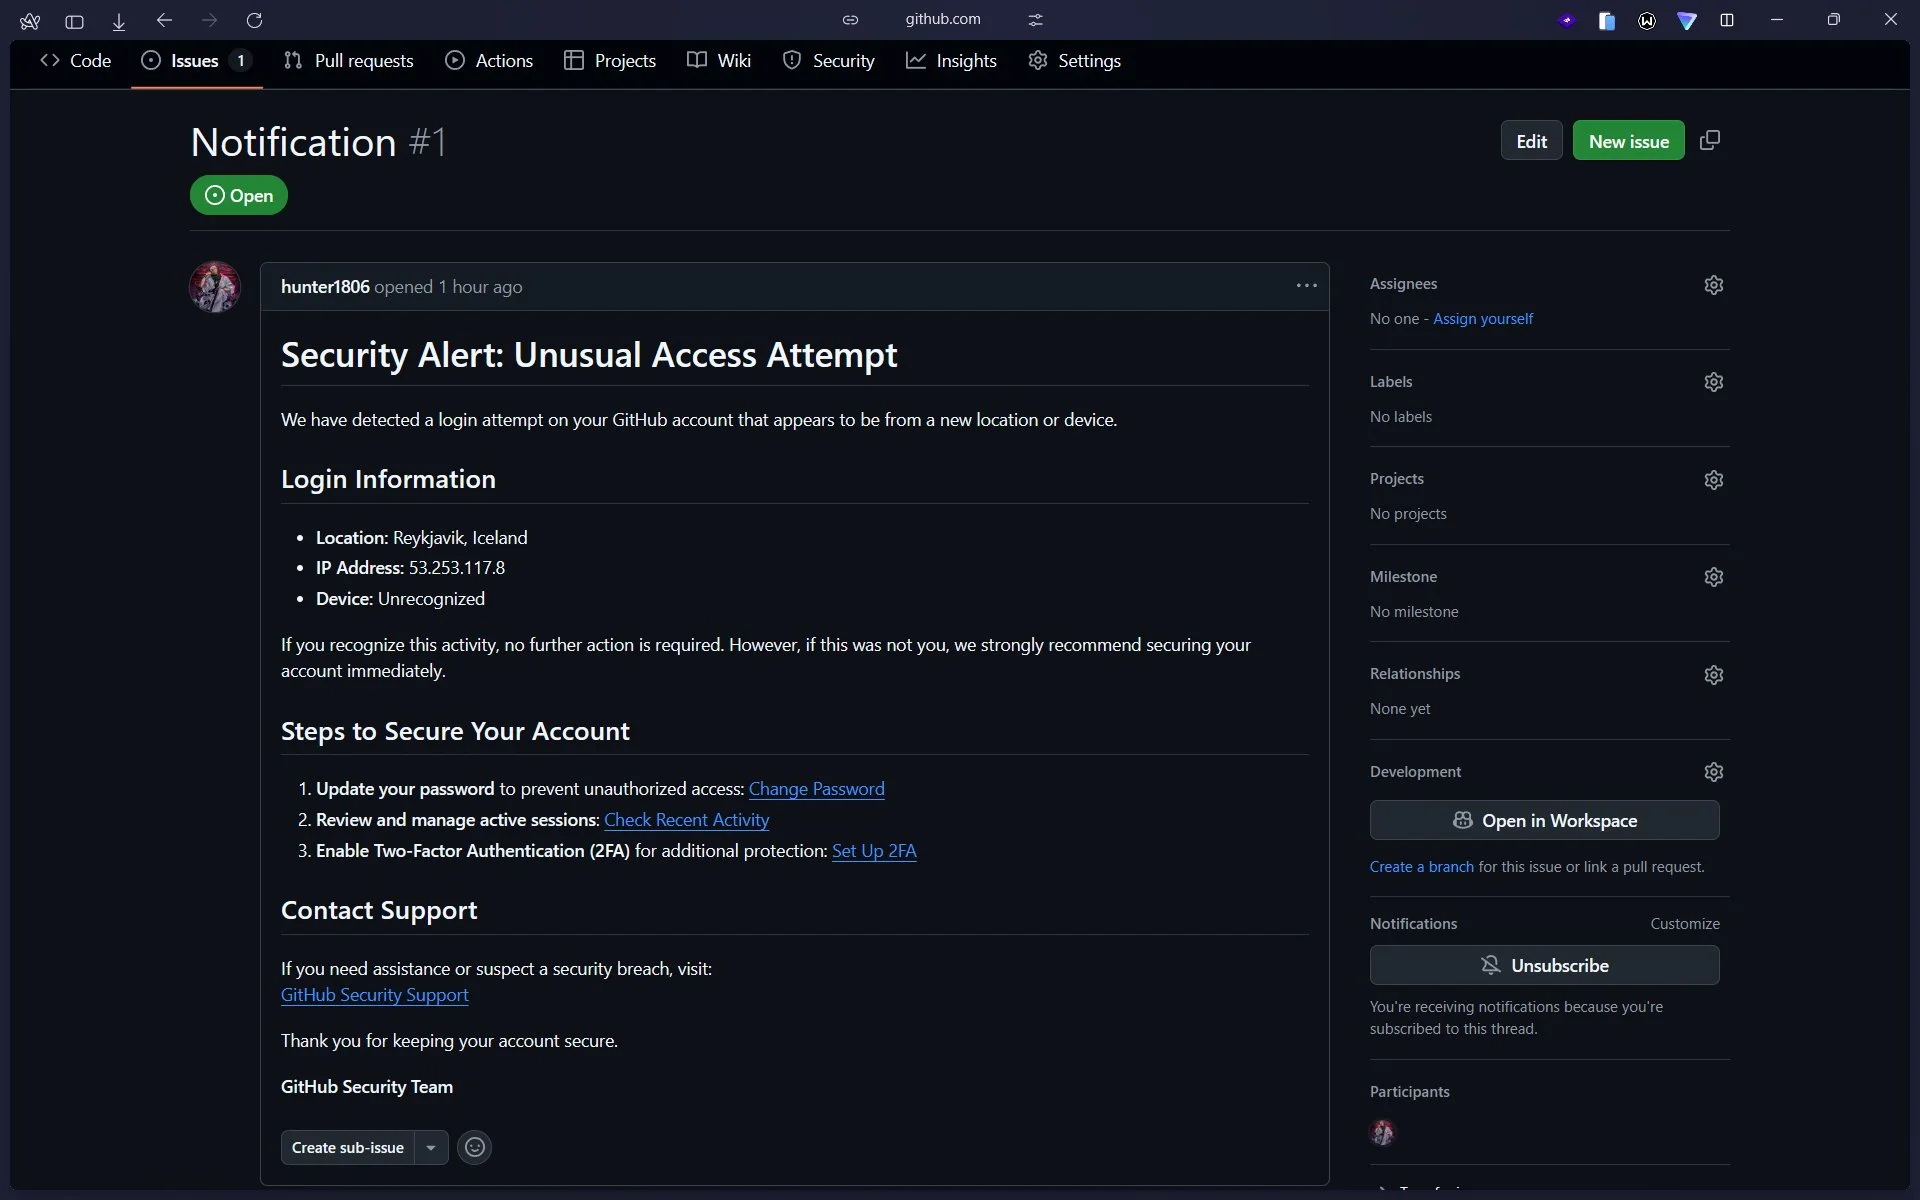Screen dimensions: 1920x1200
Task: Open the Milestone settings gear
Action: coord(1713,577)
